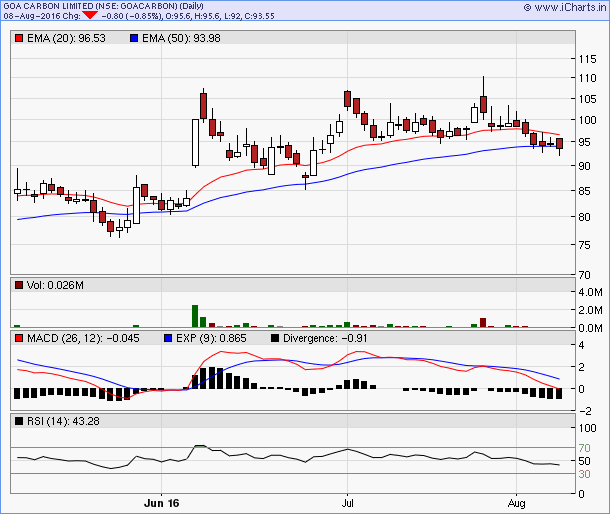Click the 75 price axis label
The height and width of the screenshot is (514, 610).
click(x=584, y=245)
